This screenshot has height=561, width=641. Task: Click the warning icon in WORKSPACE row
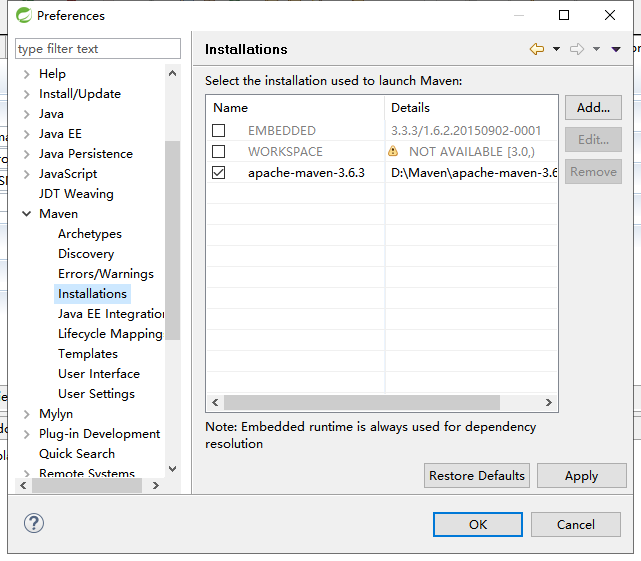pyautogui.click(x=393, y=151)
